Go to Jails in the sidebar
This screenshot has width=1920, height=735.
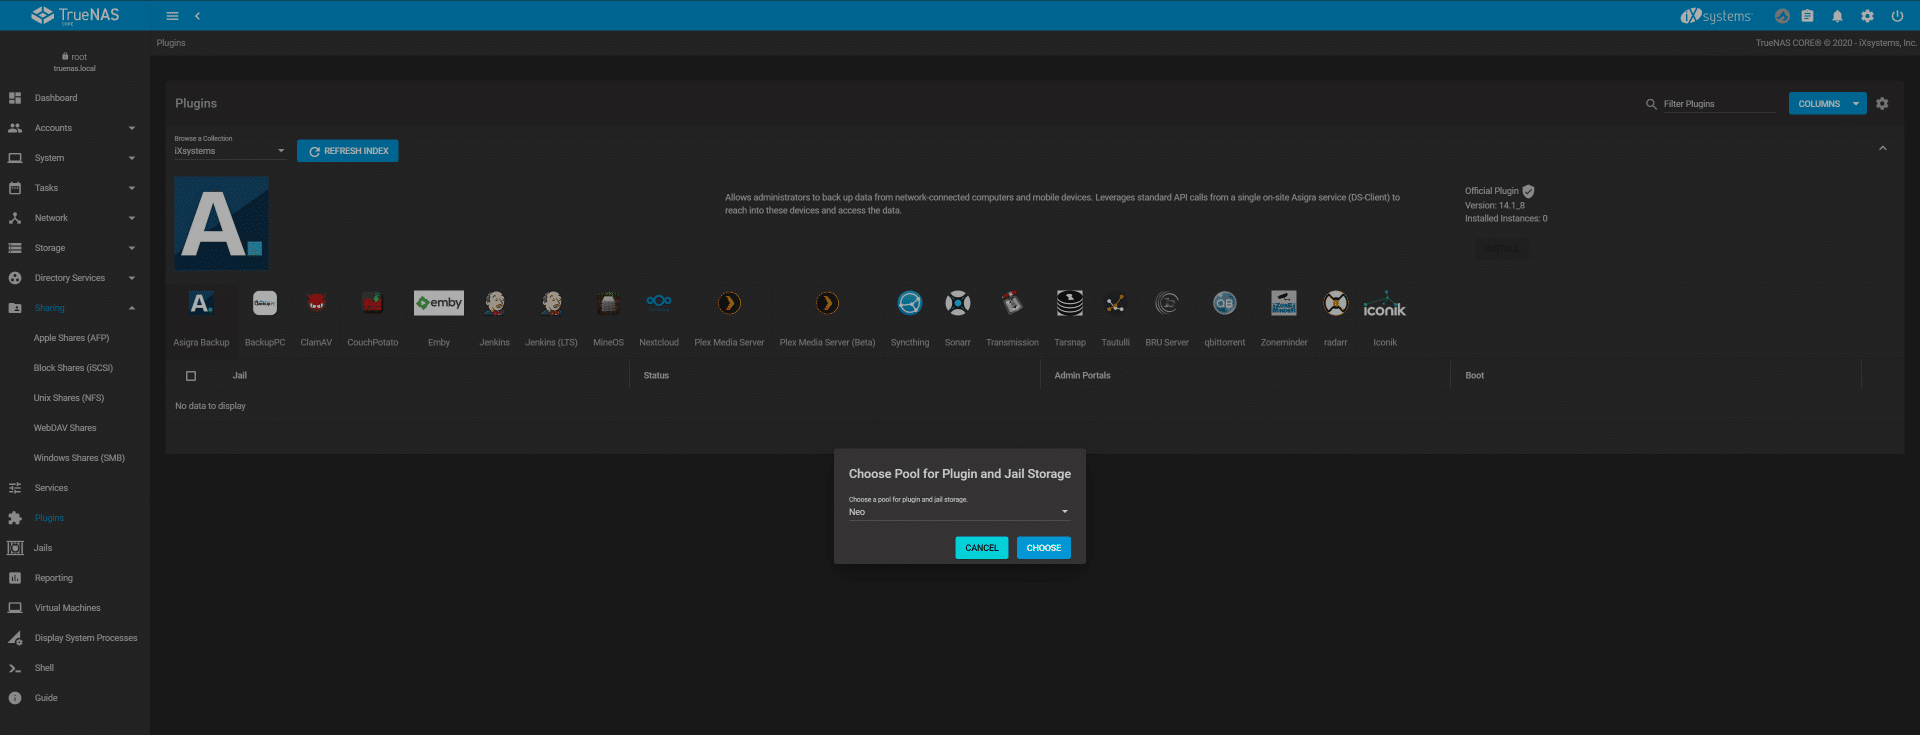(75, 548)
